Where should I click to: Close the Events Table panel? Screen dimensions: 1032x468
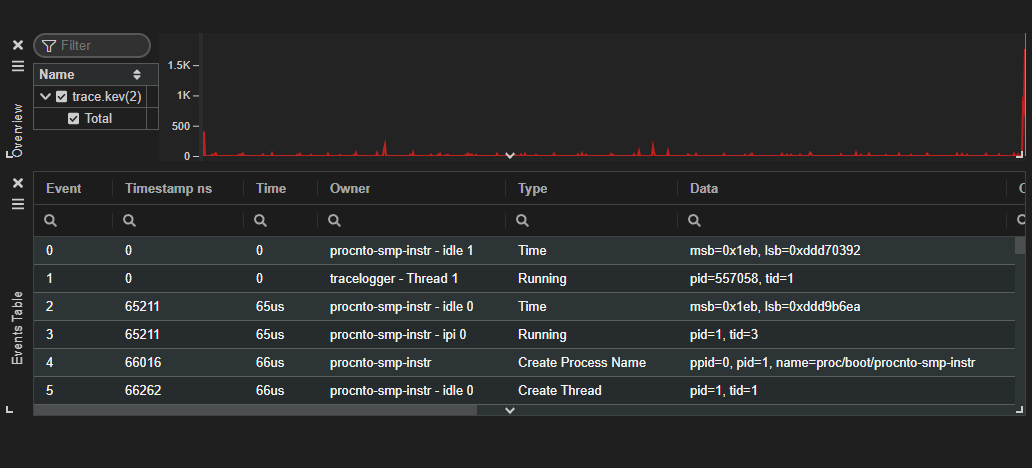pos(17,183)
